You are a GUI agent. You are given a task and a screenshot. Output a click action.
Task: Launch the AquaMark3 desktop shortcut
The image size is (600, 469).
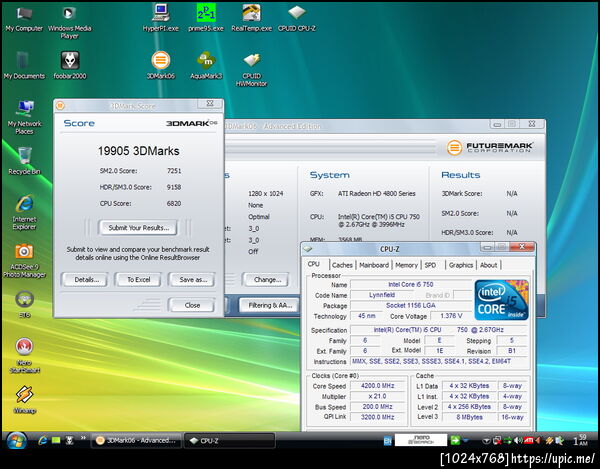pyautogui.click(x=205, y=62)
